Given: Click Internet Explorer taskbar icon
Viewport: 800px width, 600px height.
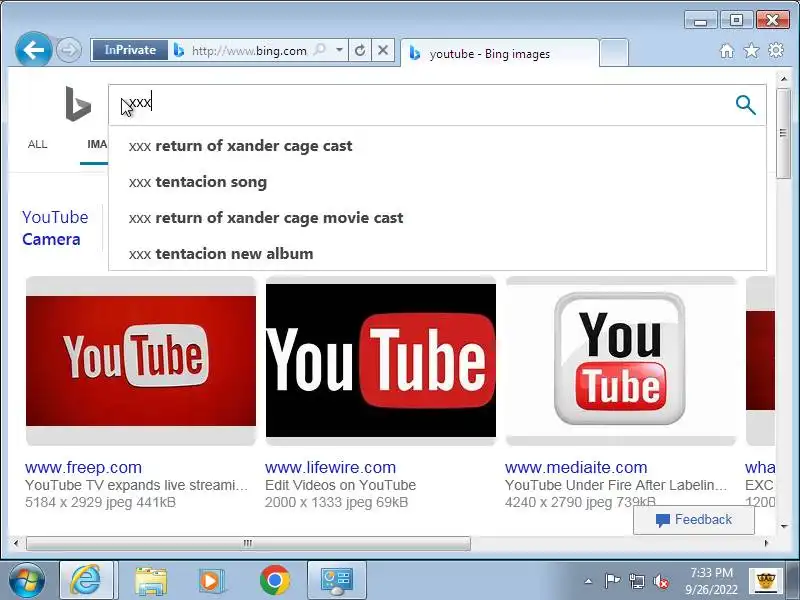Looking at the screenshot, I should (86, 581).
